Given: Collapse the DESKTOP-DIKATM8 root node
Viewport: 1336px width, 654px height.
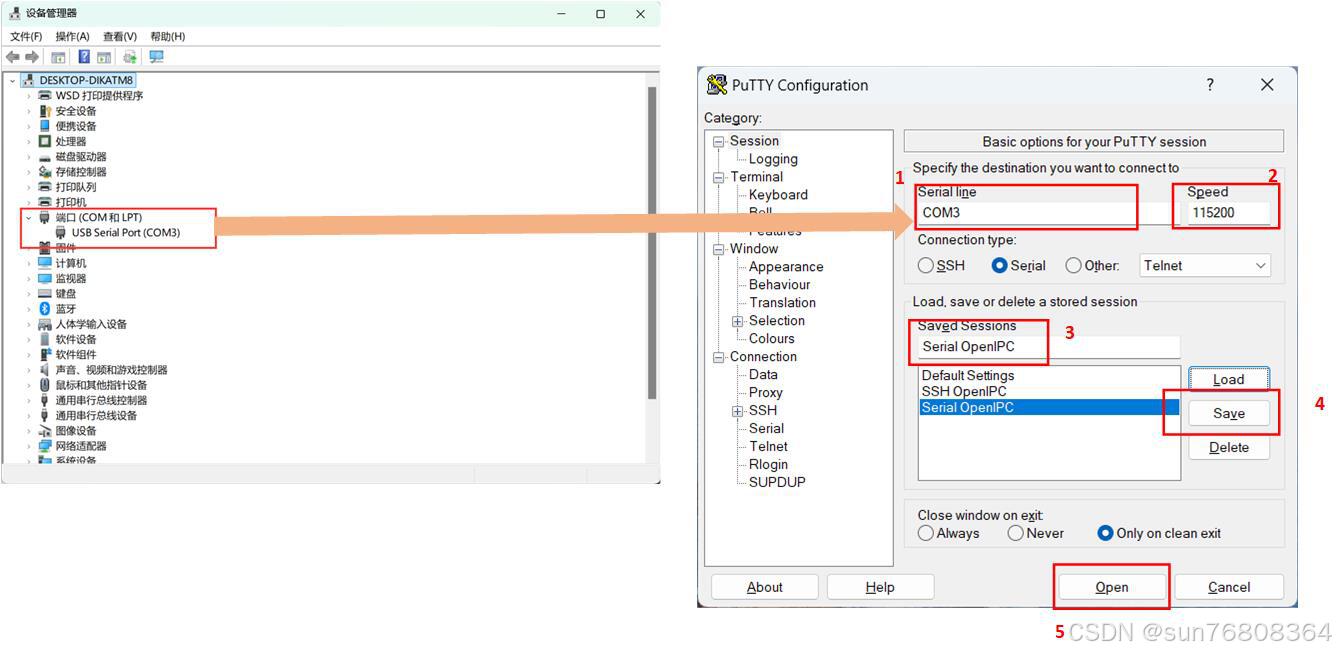Looking at the screenshot, I should 12,80.
